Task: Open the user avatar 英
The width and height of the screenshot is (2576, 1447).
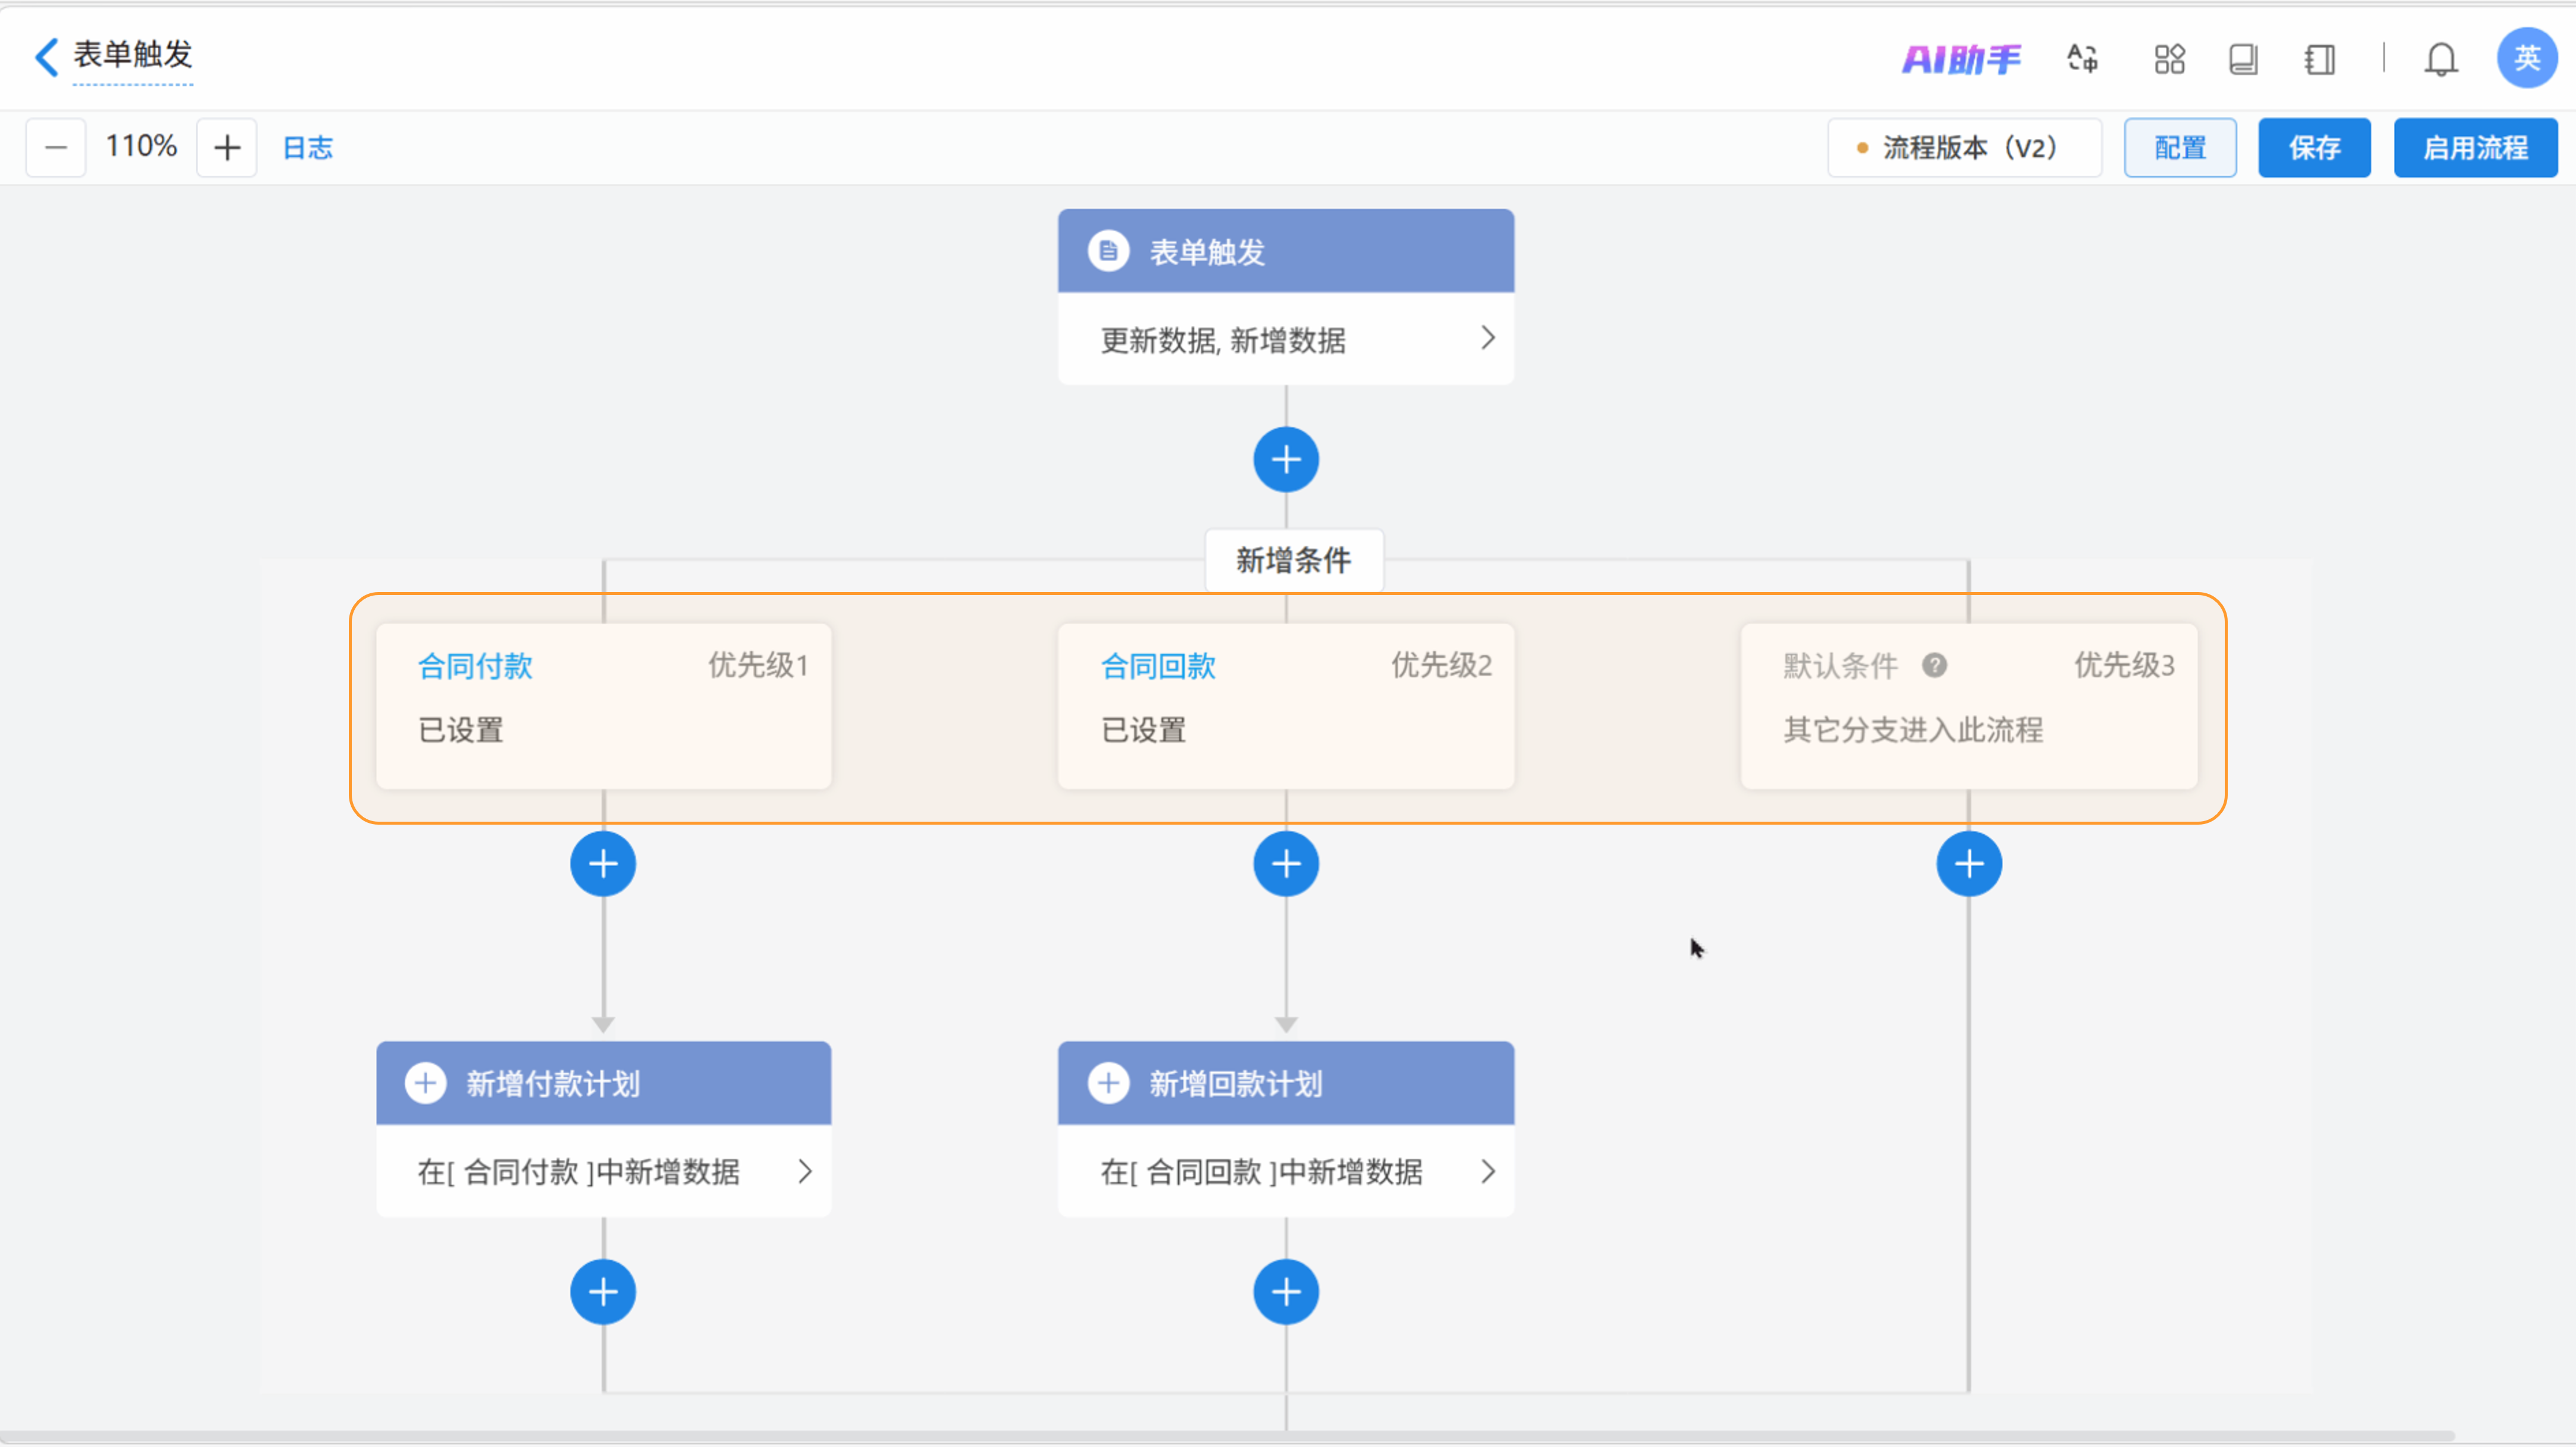Action: pyautogui.click(x=2526, y=58)
